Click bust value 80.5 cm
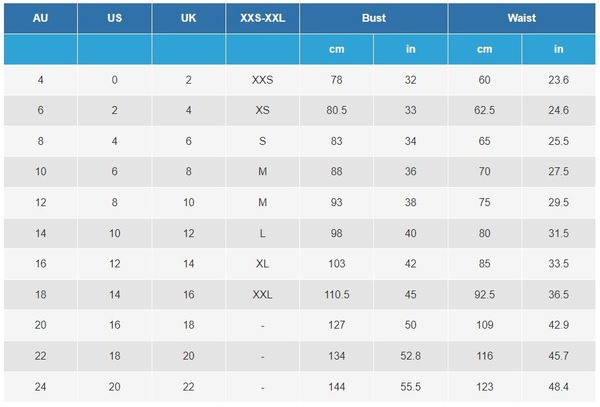The image size is (600, 407). (x=336, y=110)
